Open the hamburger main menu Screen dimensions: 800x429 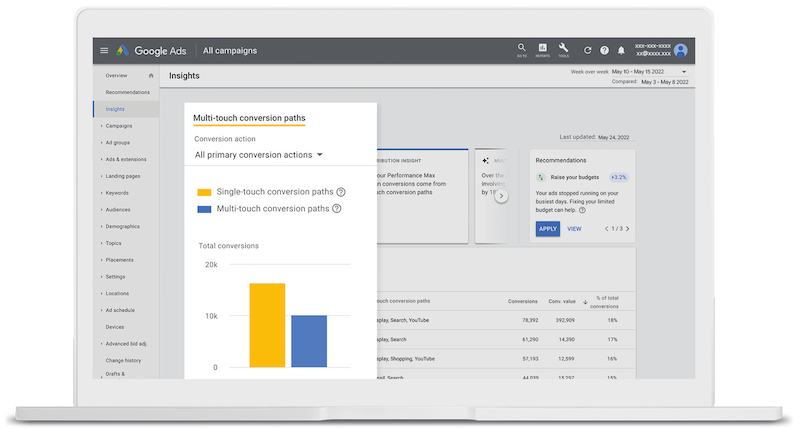click(x=104, y=51)
